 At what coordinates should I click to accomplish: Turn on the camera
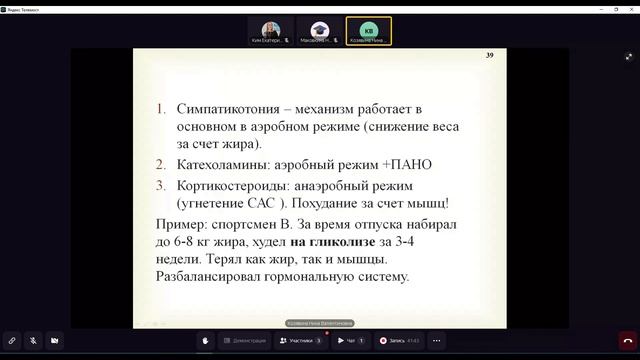click(54, 340)
